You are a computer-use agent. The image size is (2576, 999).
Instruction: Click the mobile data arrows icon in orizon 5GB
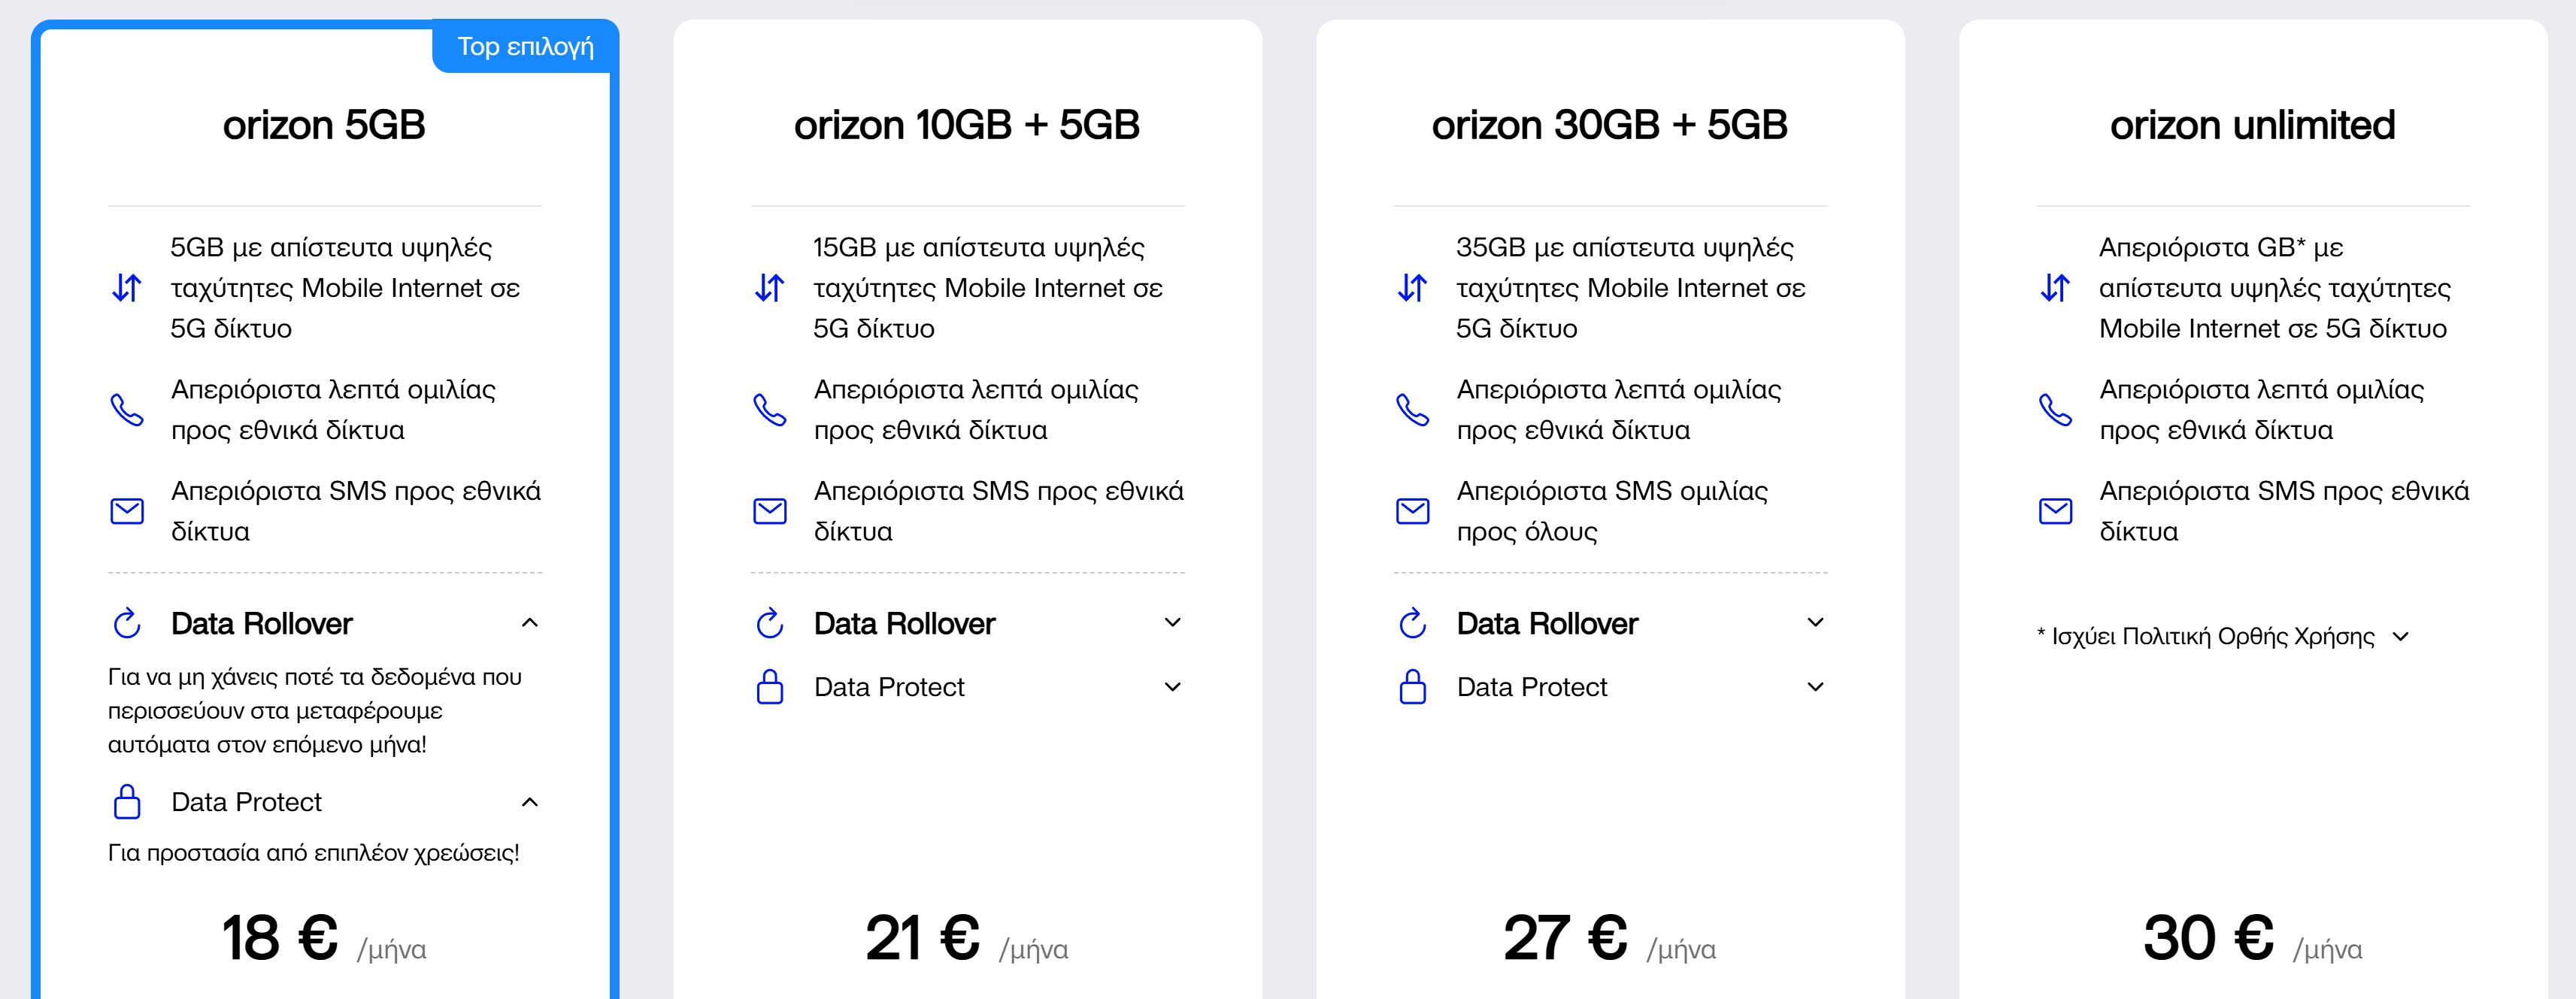click(127, 288)
